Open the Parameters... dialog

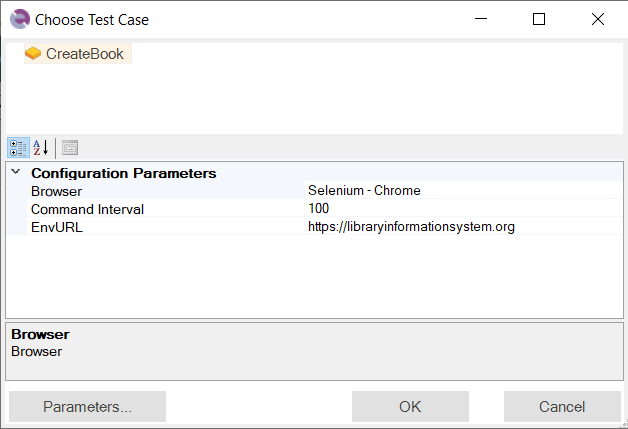[87, 406]
